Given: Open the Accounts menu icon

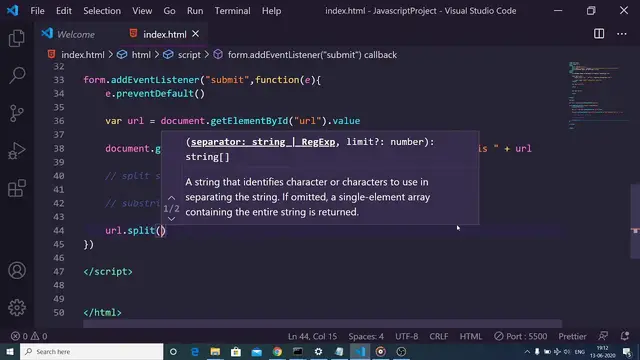Looking at the screenshot, I should click(17, 271).
